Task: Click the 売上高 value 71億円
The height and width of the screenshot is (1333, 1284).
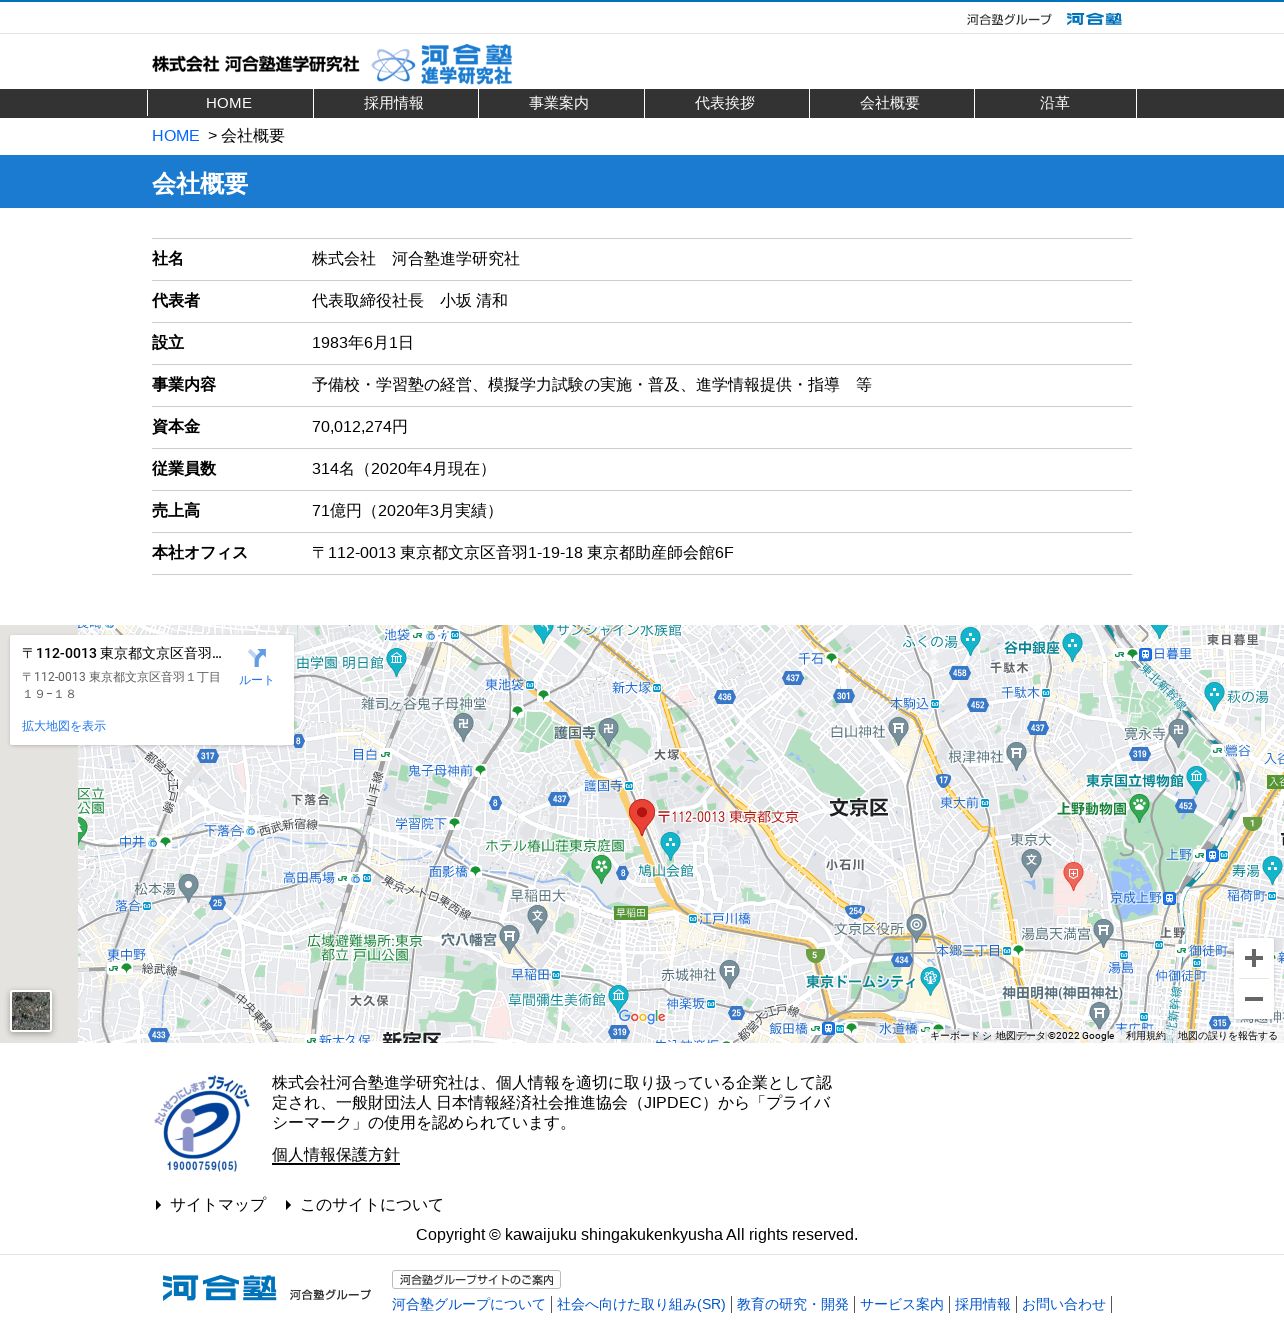Action: pos(407,511)
